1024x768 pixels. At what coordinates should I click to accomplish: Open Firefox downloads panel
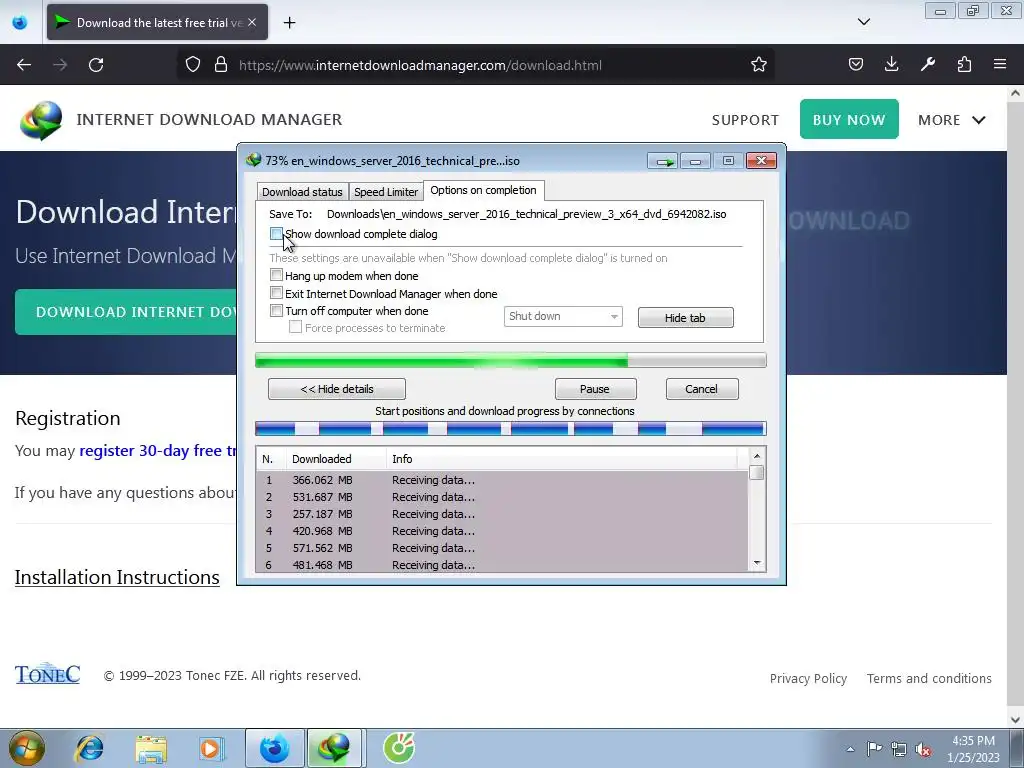891,65
